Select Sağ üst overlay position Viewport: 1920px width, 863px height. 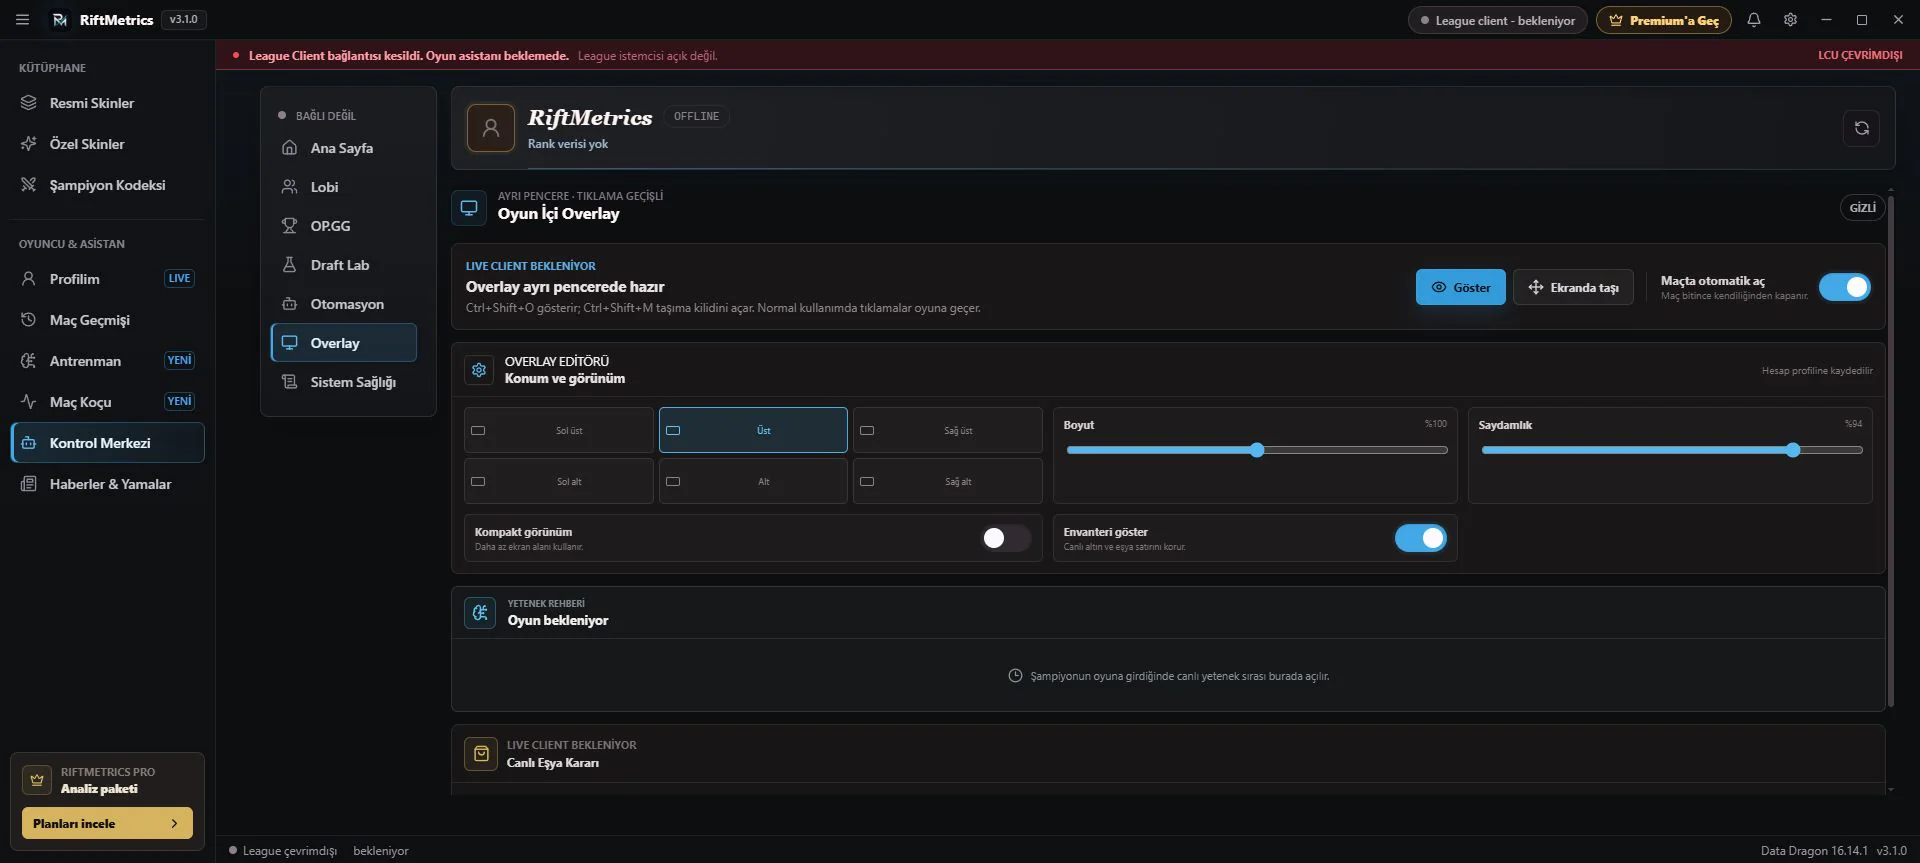click(x=948, y=430)
